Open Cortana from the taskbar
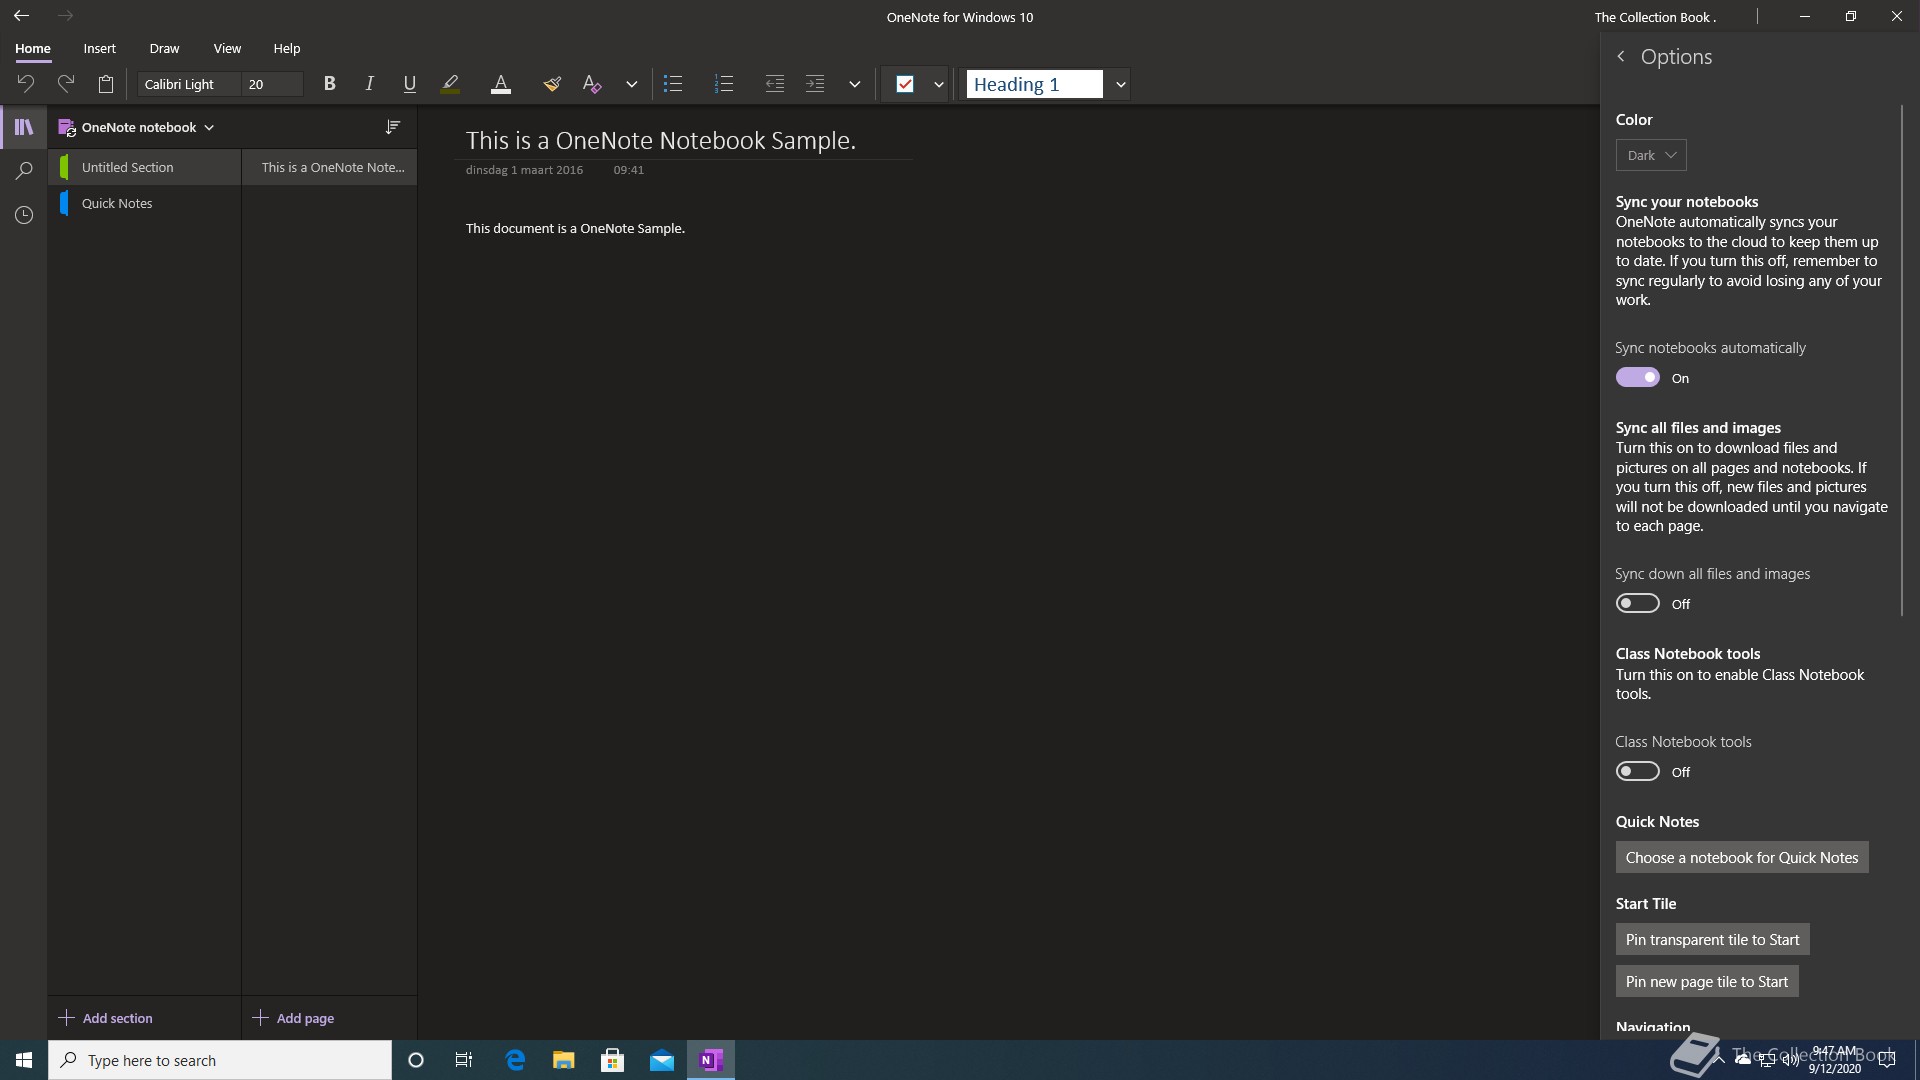 (x=416, y=1060)
